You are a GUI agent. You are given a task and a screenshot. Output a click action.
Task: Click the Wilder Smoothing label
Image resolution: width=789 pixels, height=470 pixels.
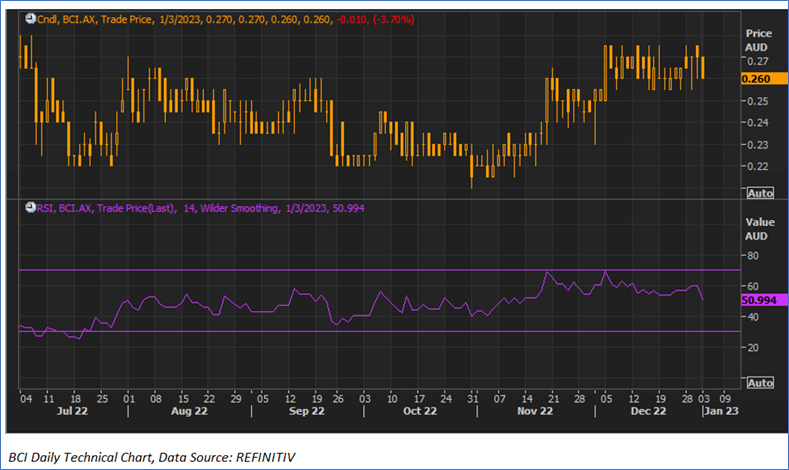239,208
